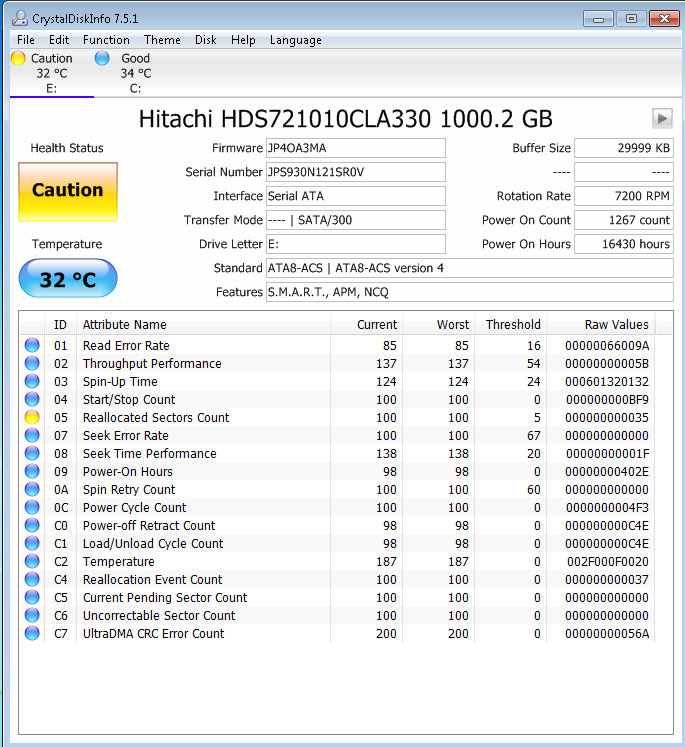
Task: Click the Transfer Mode field SATA/300
Action: (x=356, y=220)
